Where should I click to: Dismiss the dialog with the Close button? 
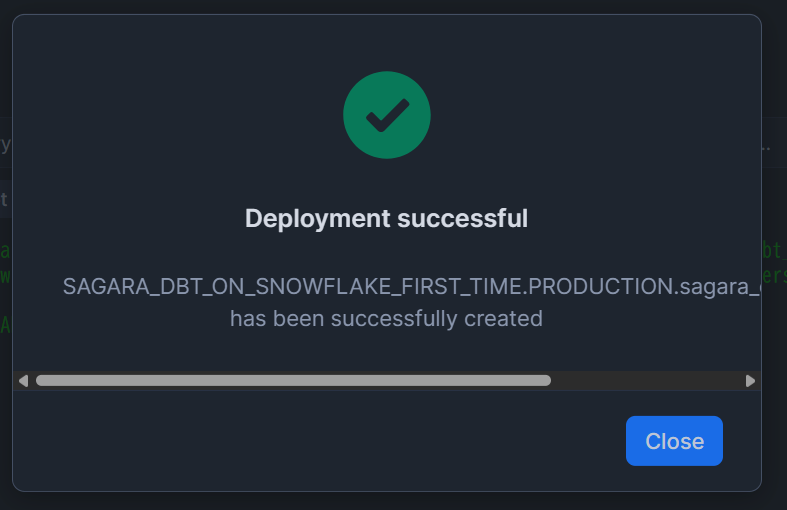[674, 441]
